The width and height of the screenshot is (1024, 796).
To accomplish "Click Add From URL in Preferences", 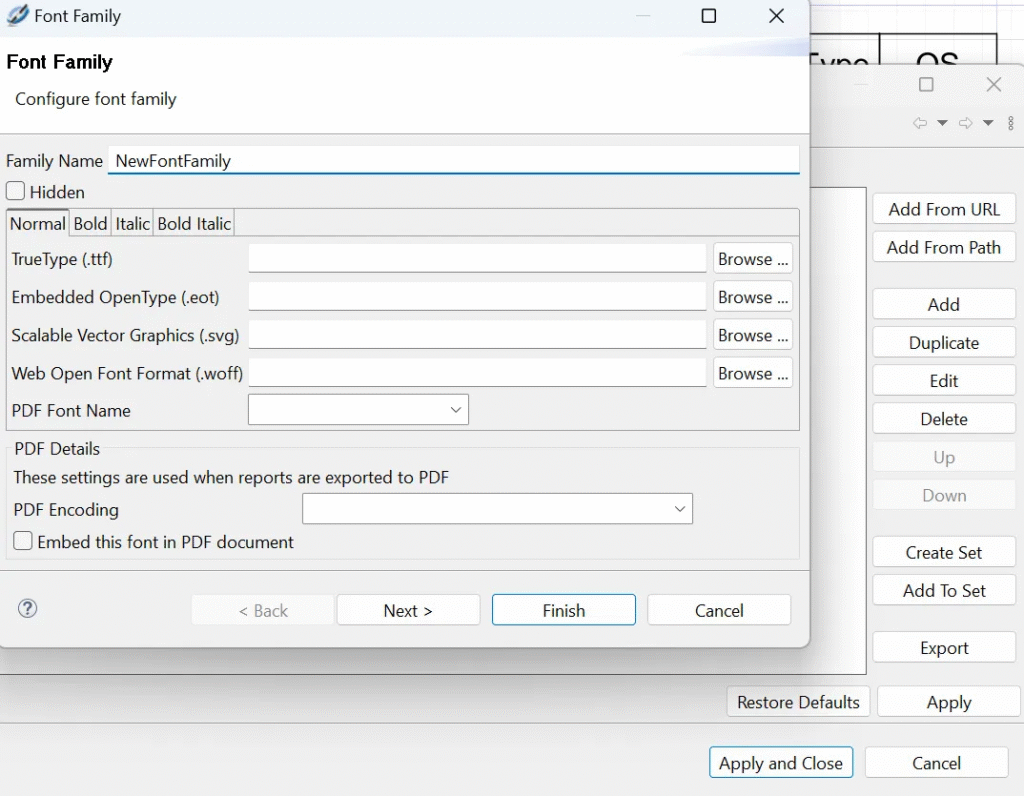I will click(x=944, y=209).
